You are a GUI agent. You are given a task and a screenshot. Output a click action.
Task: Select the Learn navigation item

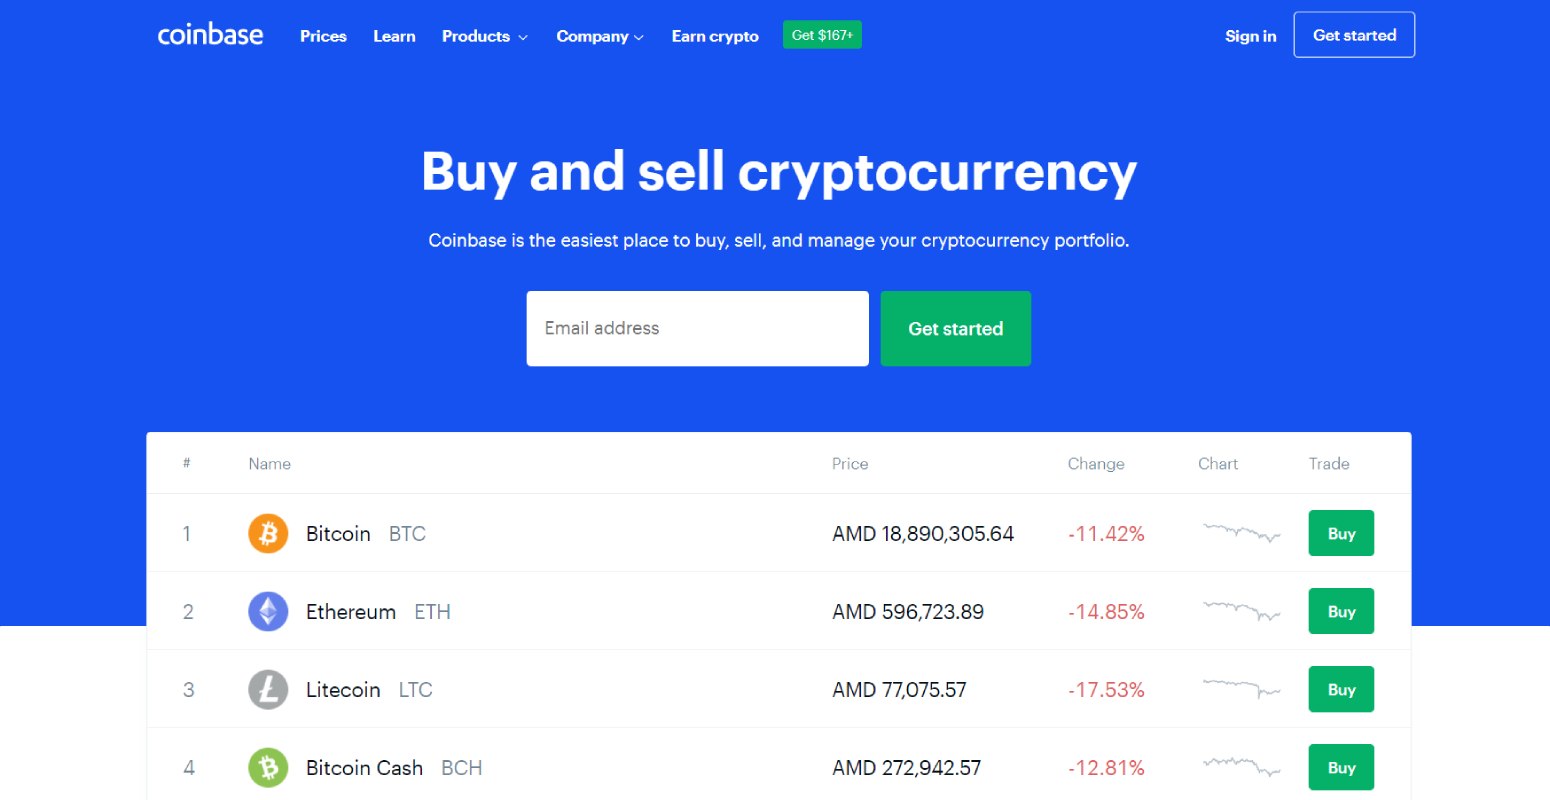click(394, 36)
